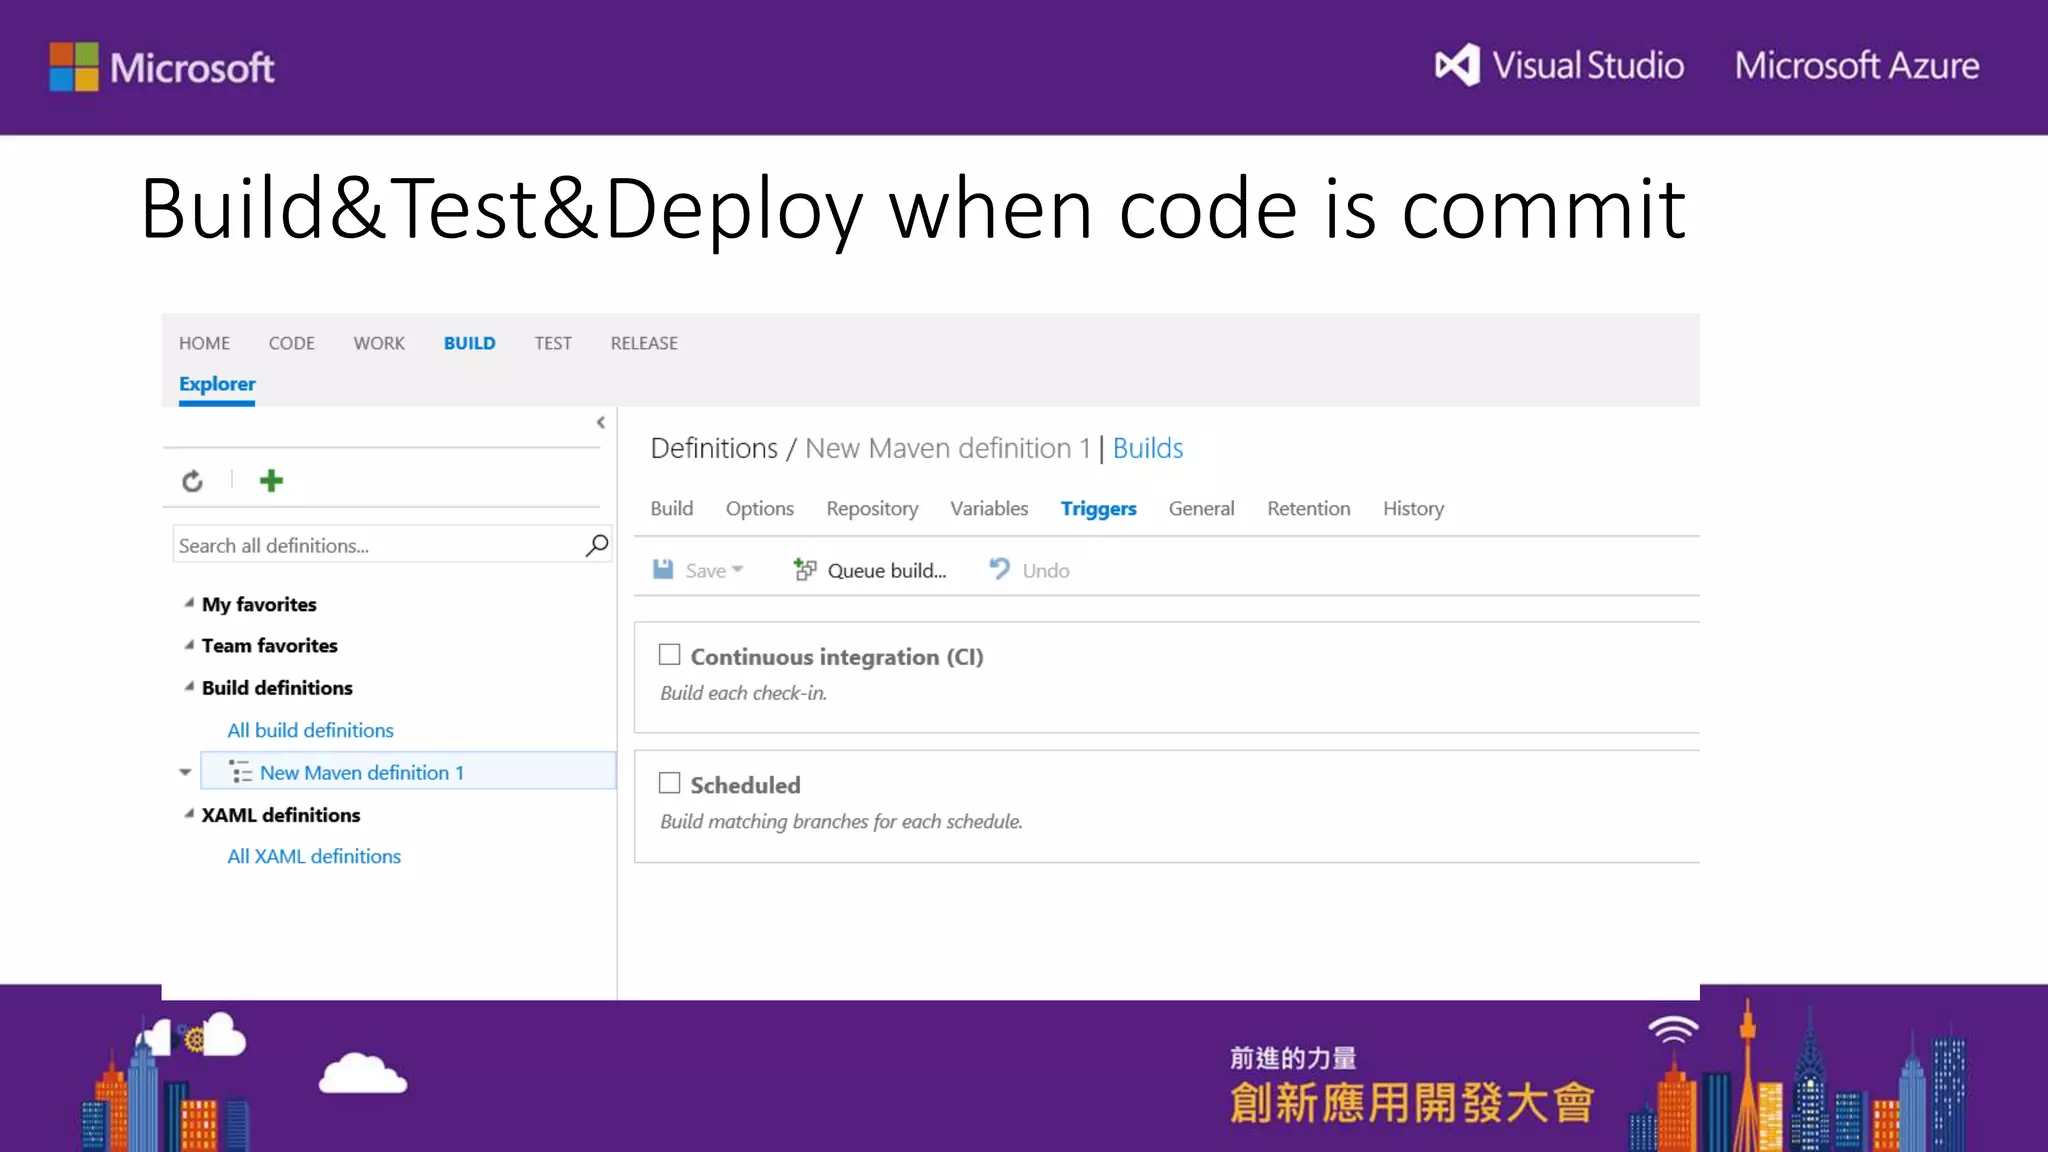The image size is (2048, 1152).
Task: Click the New Maven definition list icon
Action: [x=241, y=772]
